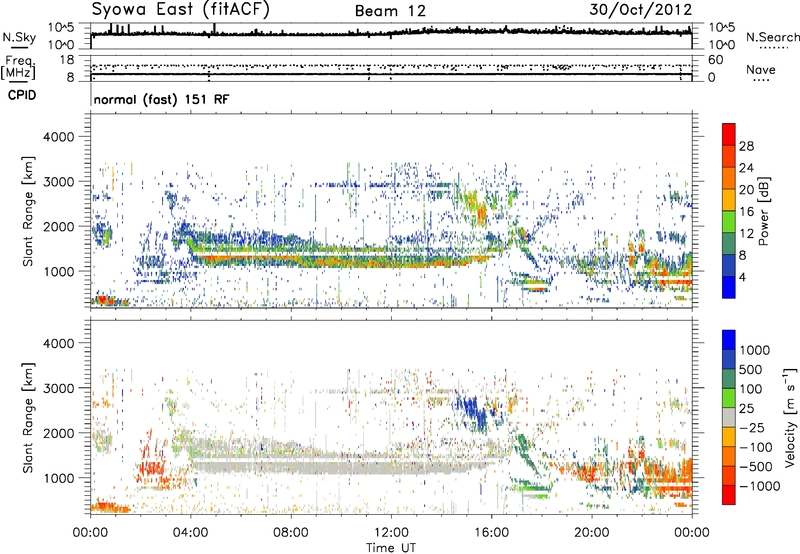Click the '28' Power colorbar tick value
The image size is (800, 554).
[x=746, y=146]
